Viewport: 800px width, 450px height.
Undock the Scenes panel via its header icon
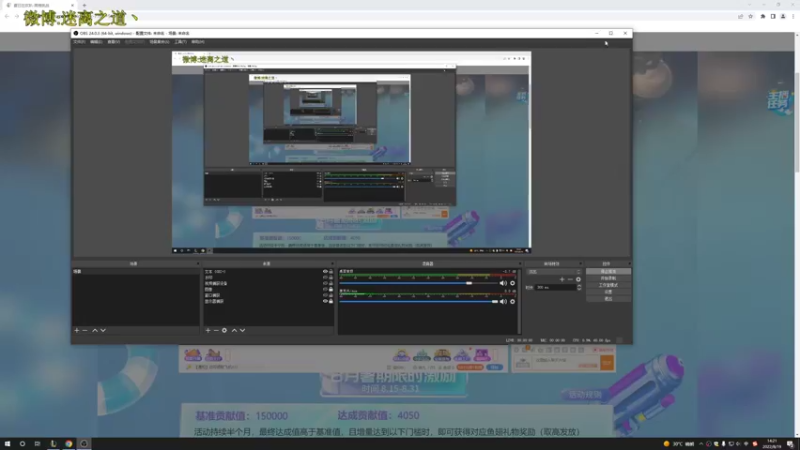coord(198,264)
